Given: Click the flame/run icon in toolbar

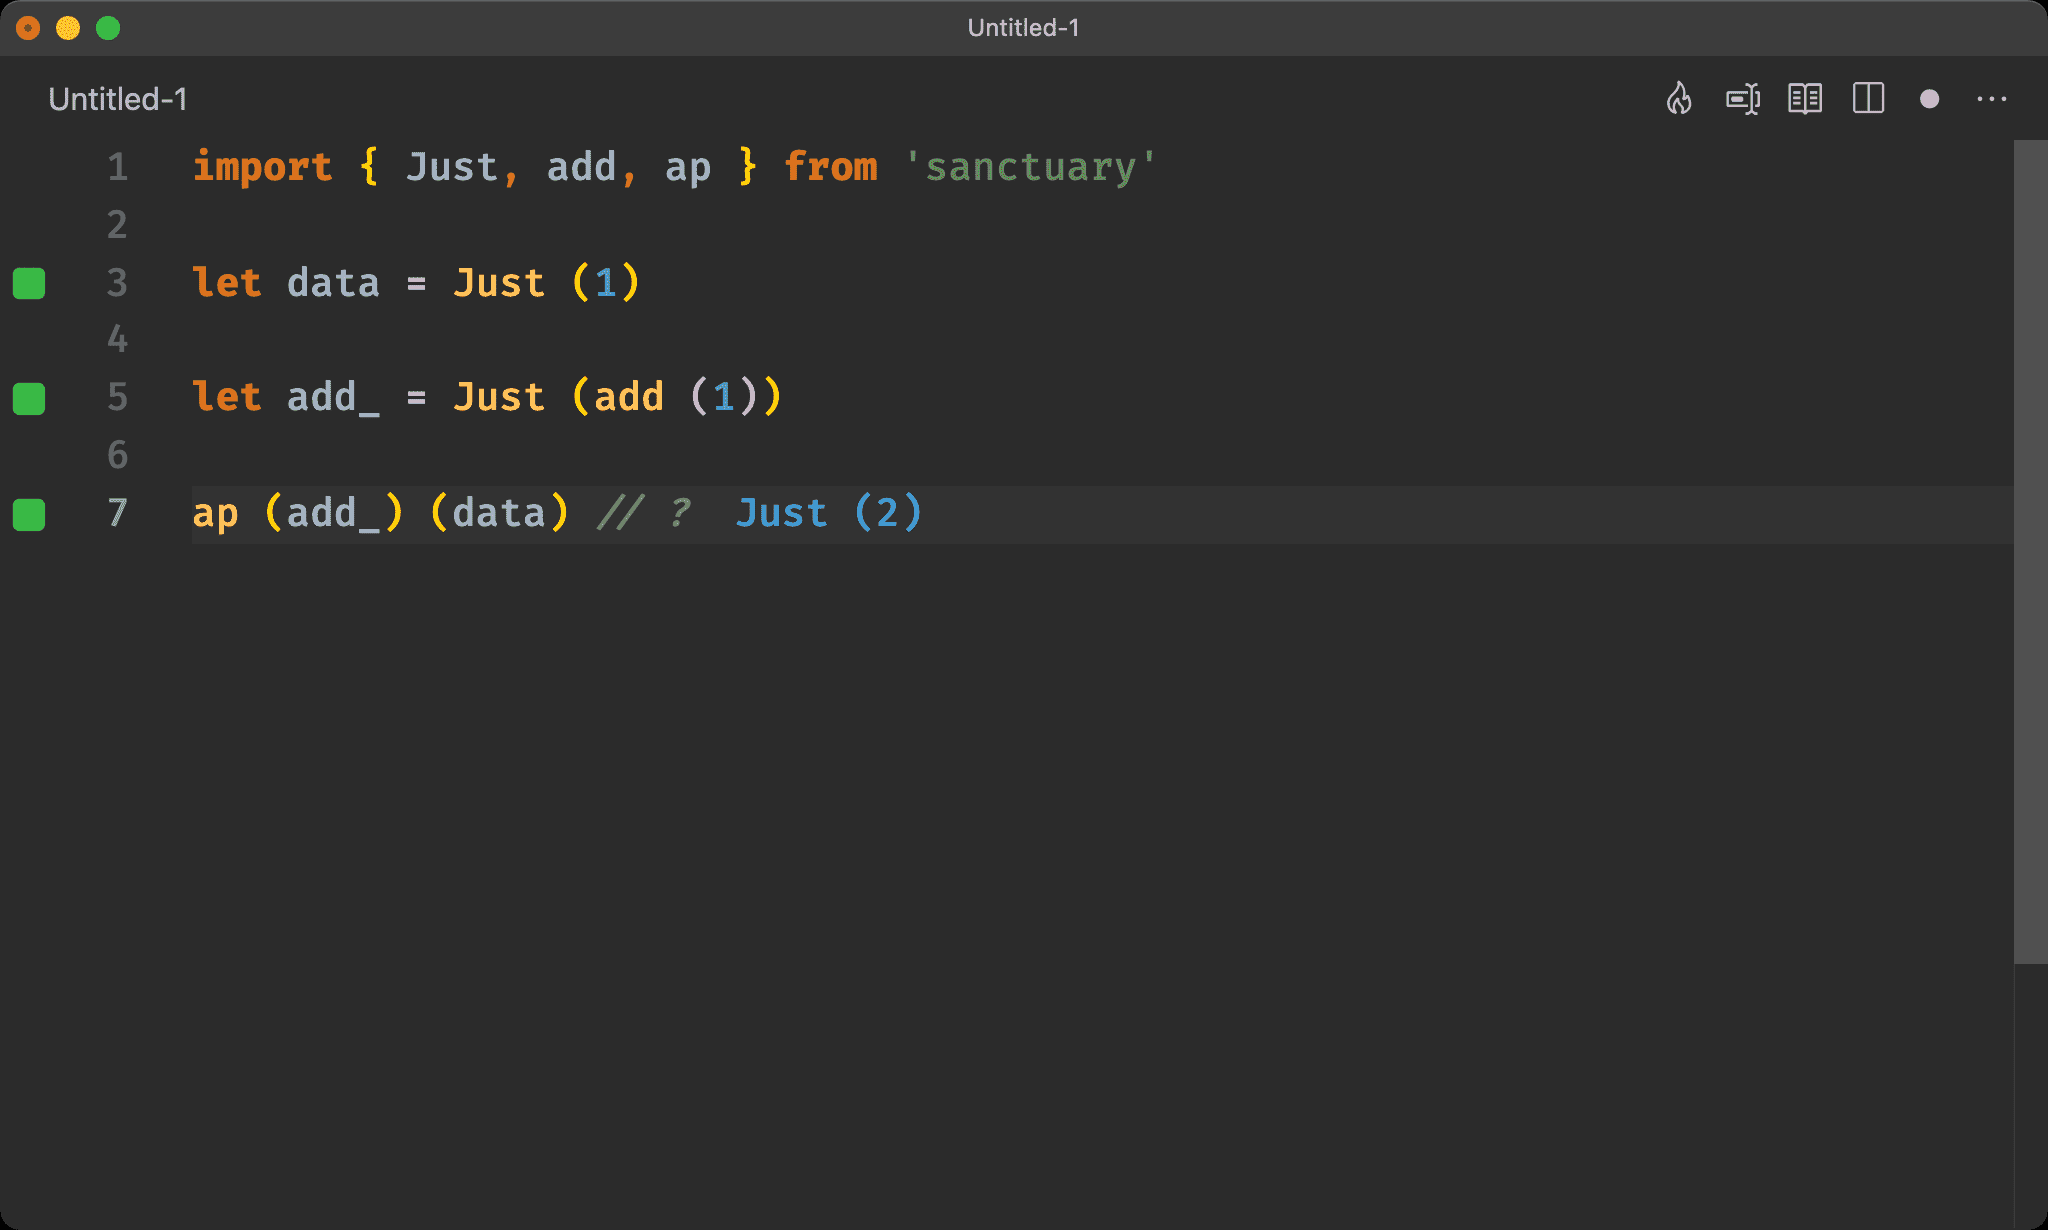Looking at the screenshot, I should click(x=1679, y=98).
